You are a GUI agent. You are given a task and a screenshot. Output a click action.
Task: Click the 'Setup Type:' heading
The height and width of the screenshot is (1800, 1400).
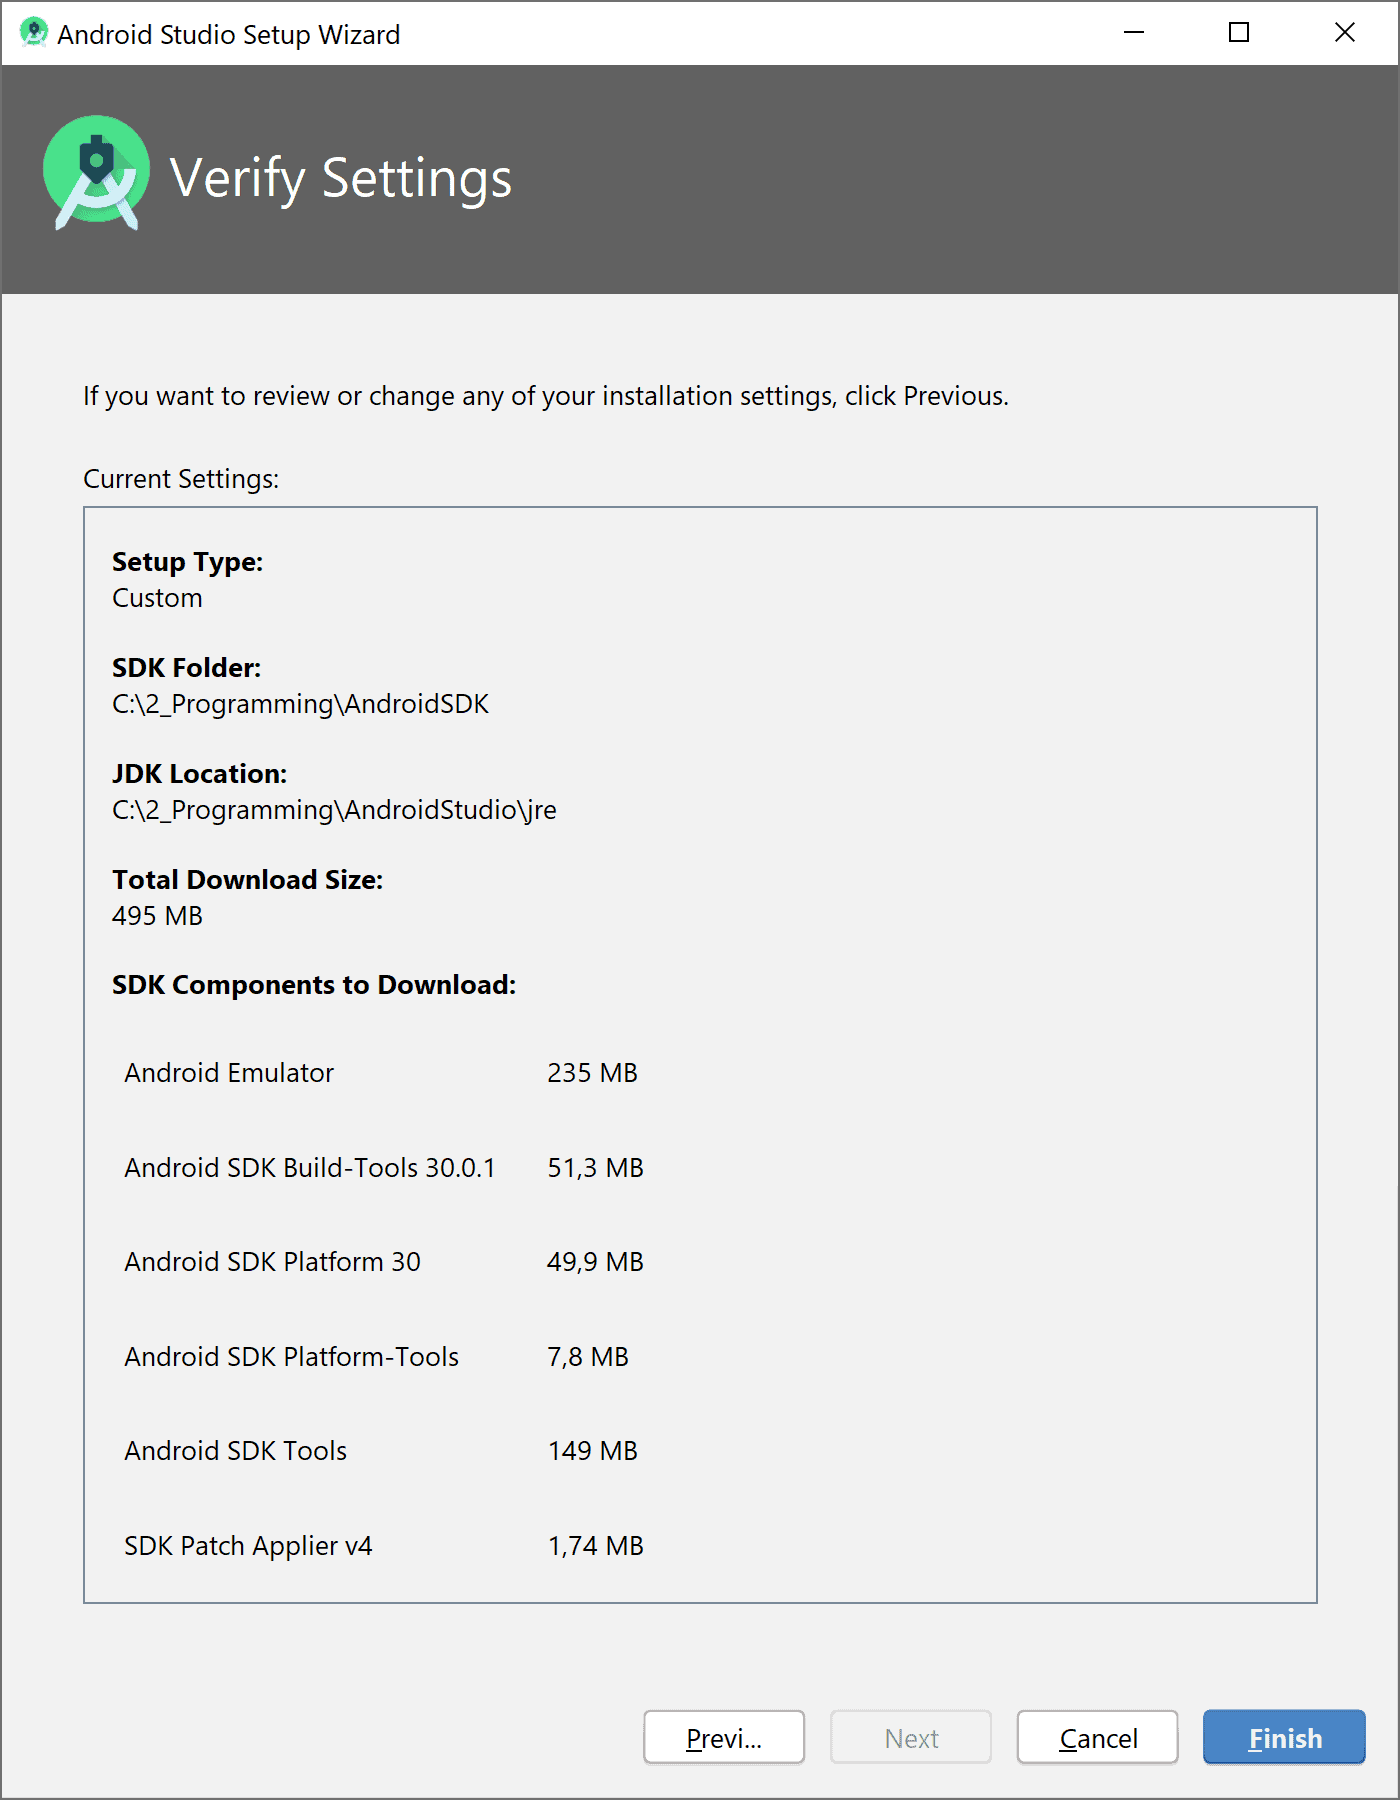(187, 562)
